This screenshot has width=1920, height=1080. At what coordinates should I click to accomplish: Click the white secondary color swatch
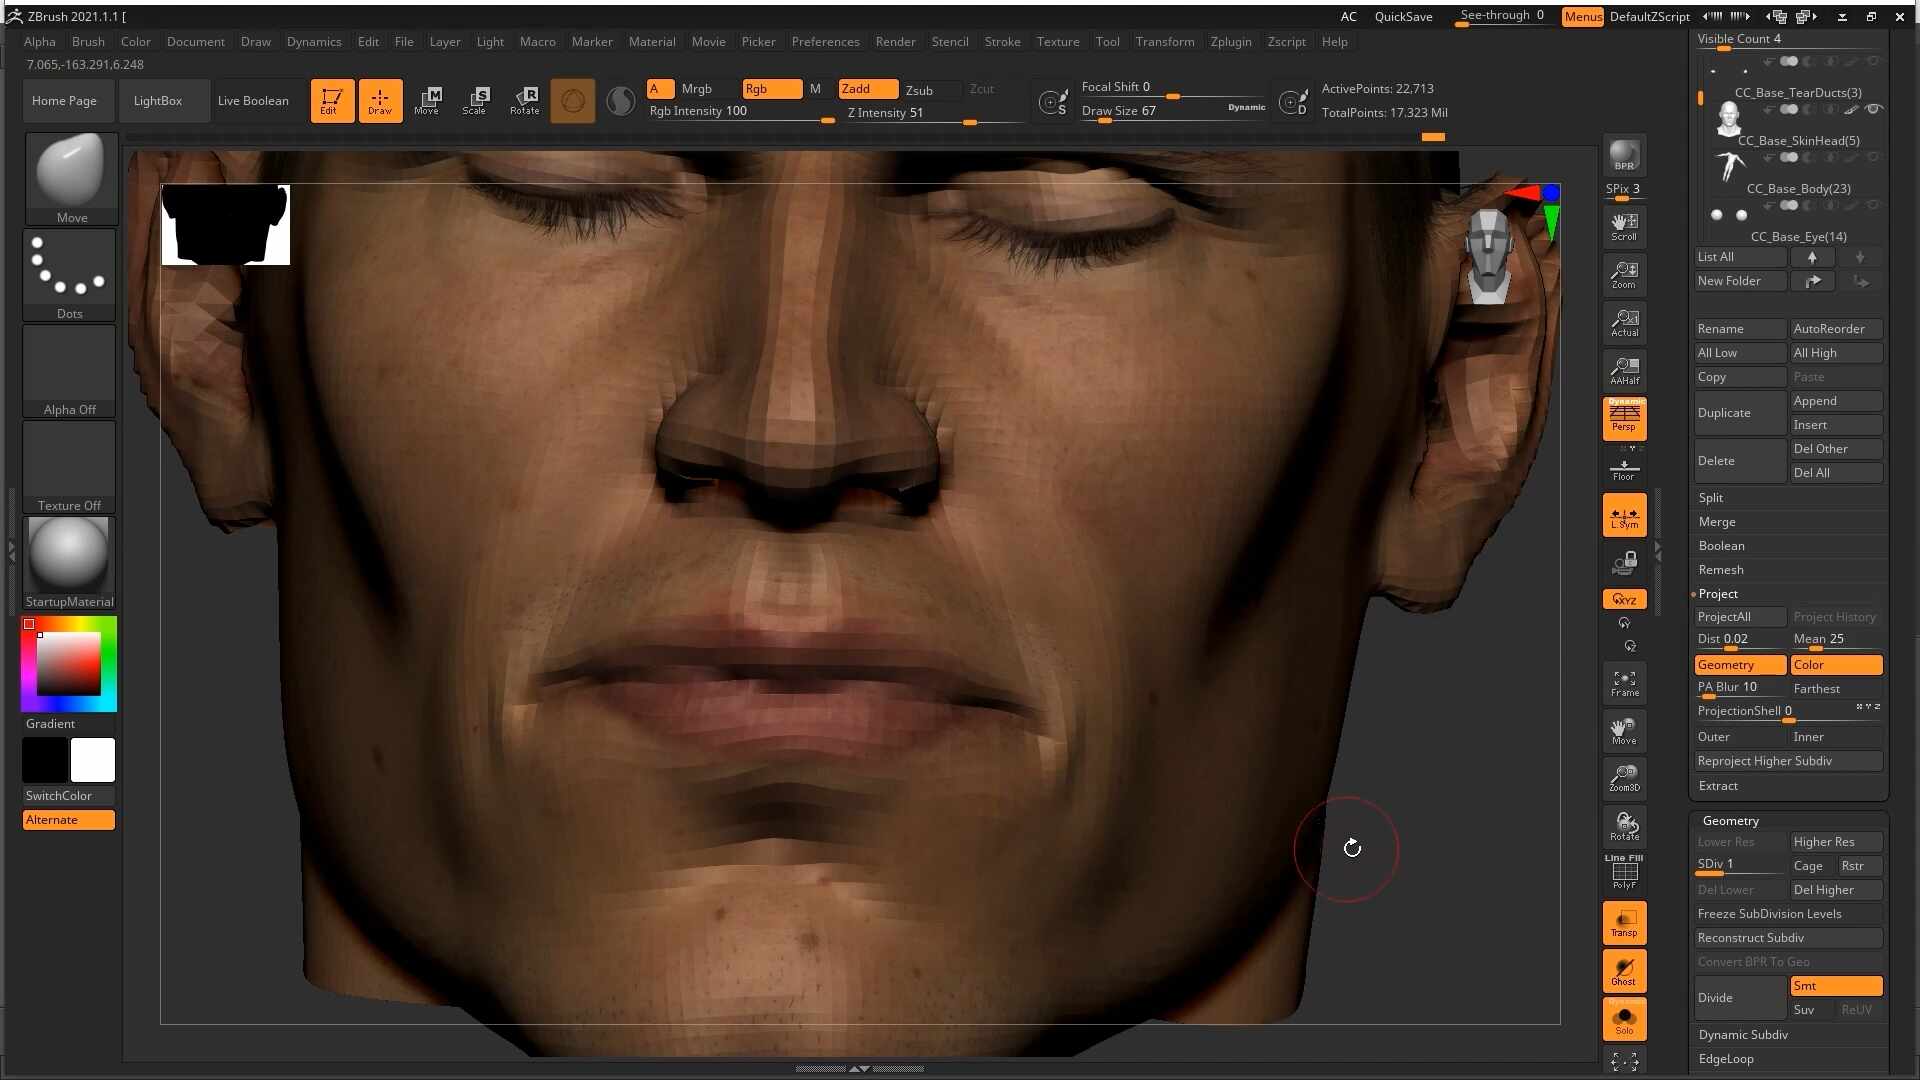tap(93, 760)
